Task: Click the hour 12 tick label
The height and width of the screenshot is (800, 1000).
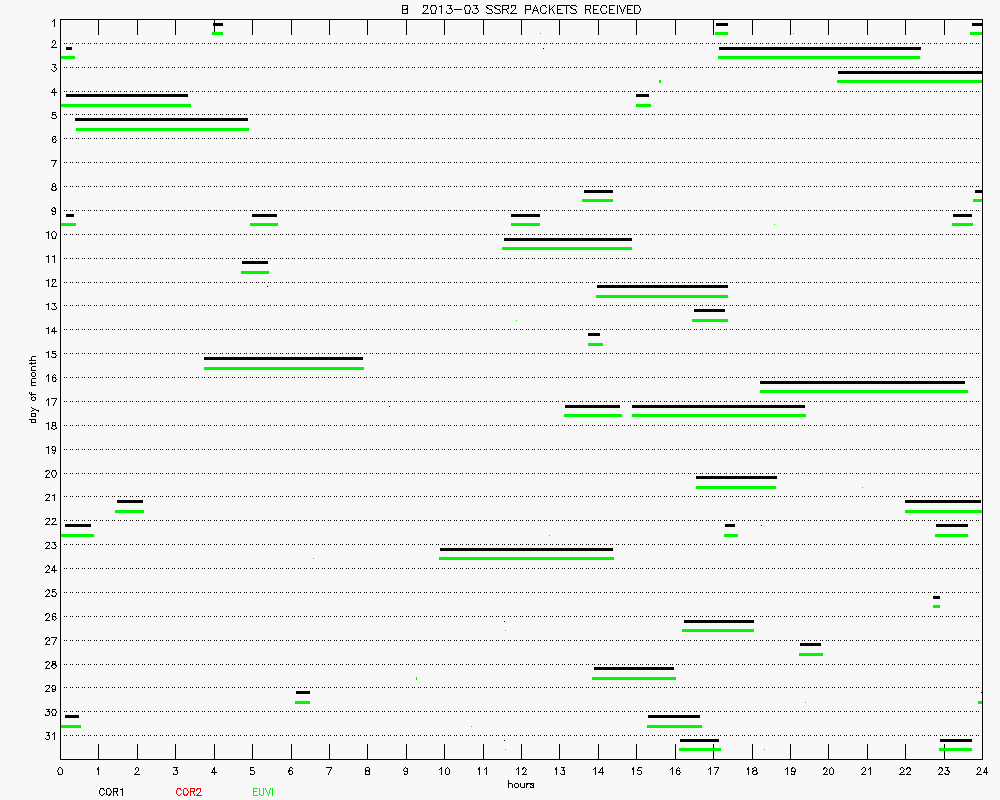Action: (521, 771)
